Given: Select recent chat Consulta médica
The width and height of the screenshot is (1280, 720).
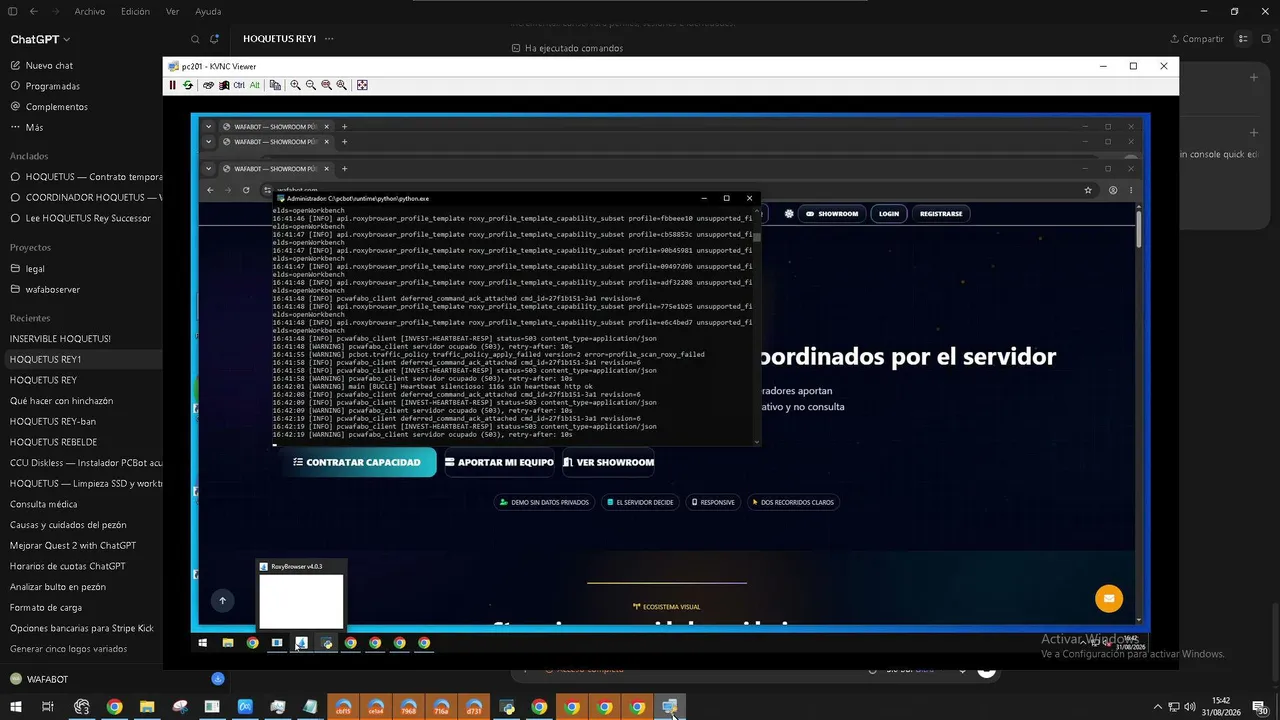Looking at the screenshot, I should 82,504.
